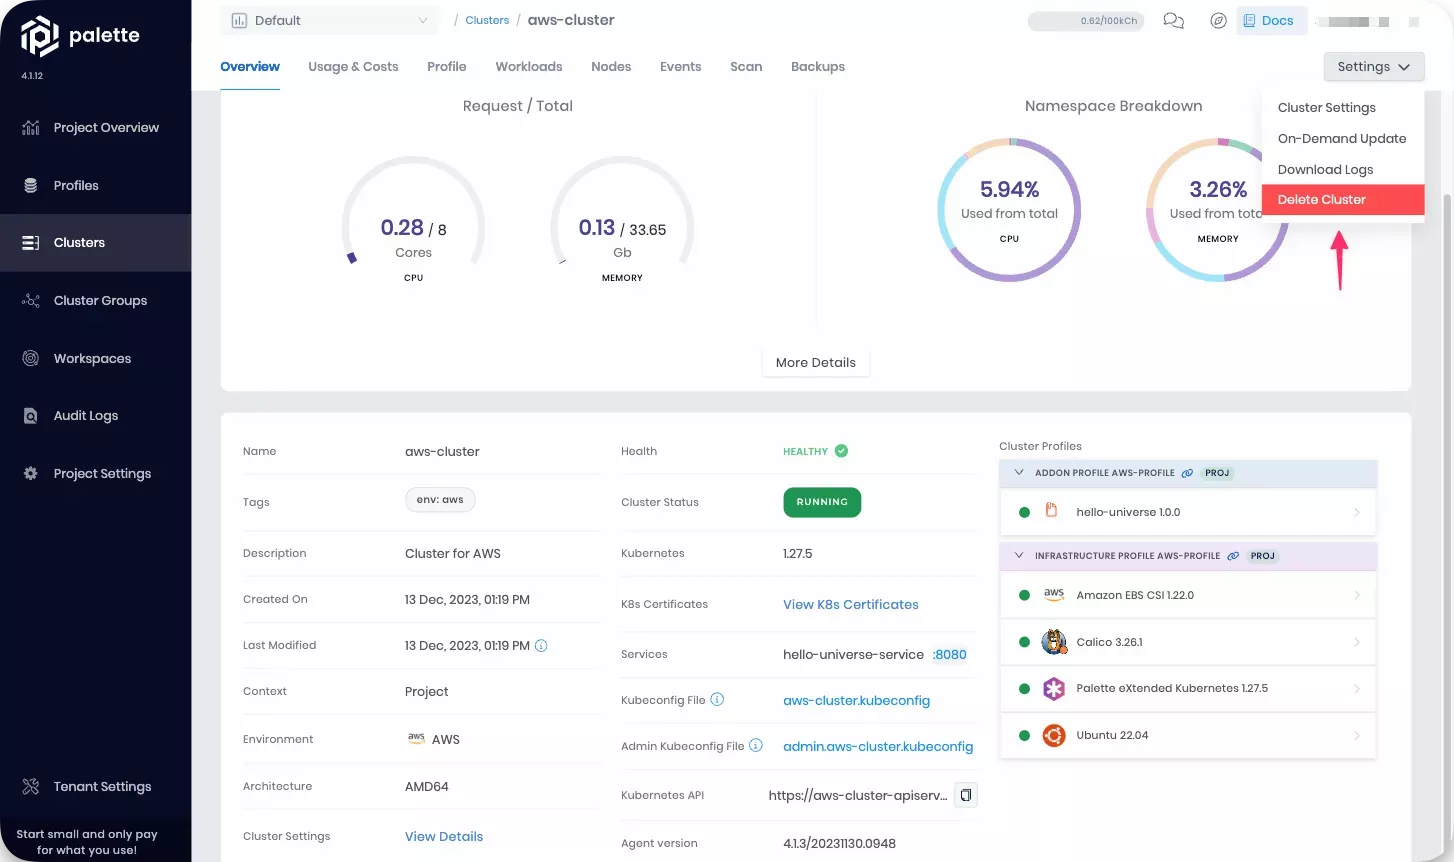Click the RUNNING status badge
Viewport: 1454px width, 862px height.
point(822,502)
